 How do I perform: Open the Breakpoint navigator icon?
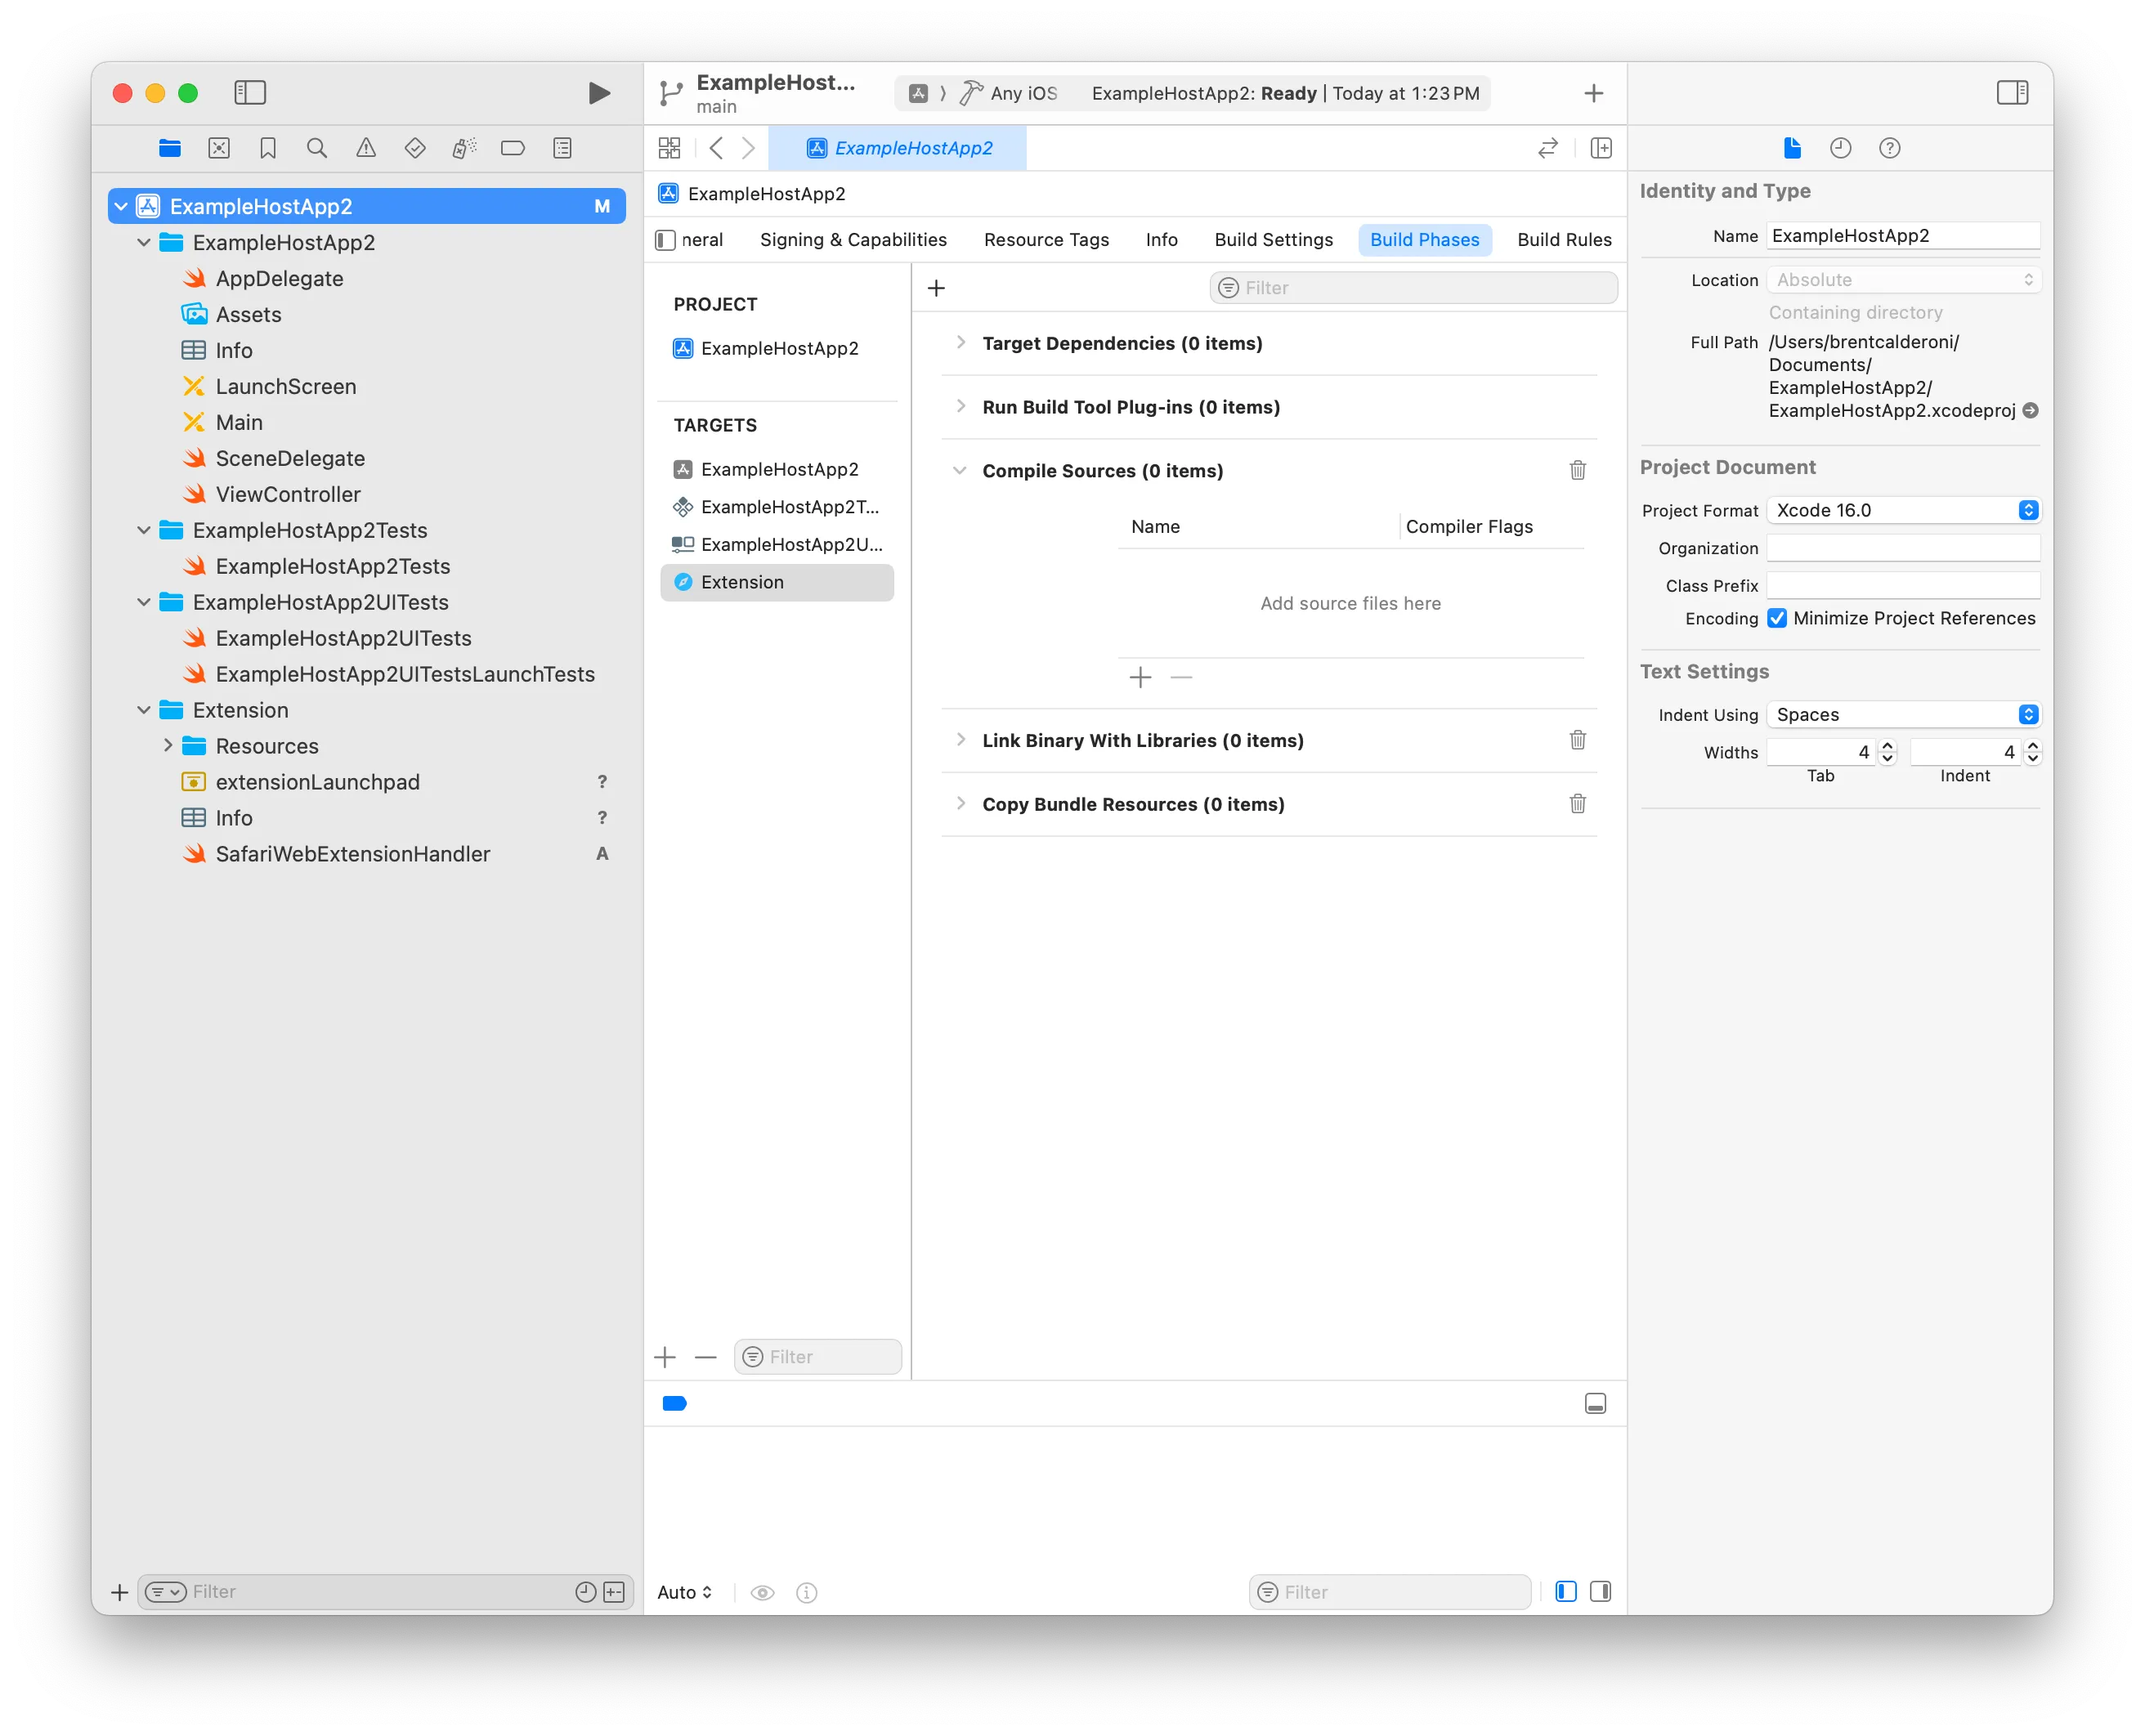tap(513, 148)
